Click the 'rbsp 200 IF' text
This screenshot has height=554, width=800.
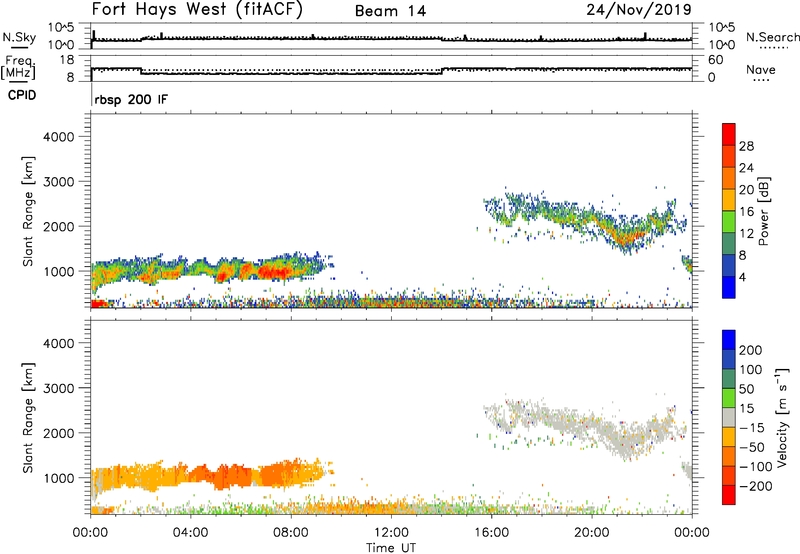click(131, 99)
